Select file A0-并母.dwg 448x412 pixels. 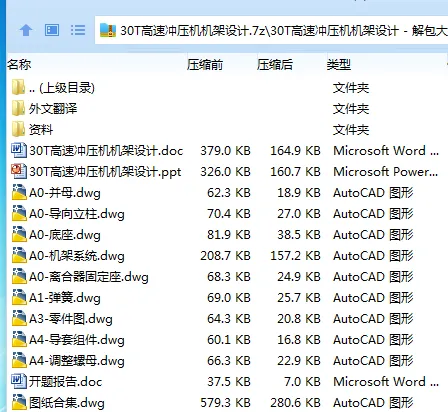click(x=65, y=193)
